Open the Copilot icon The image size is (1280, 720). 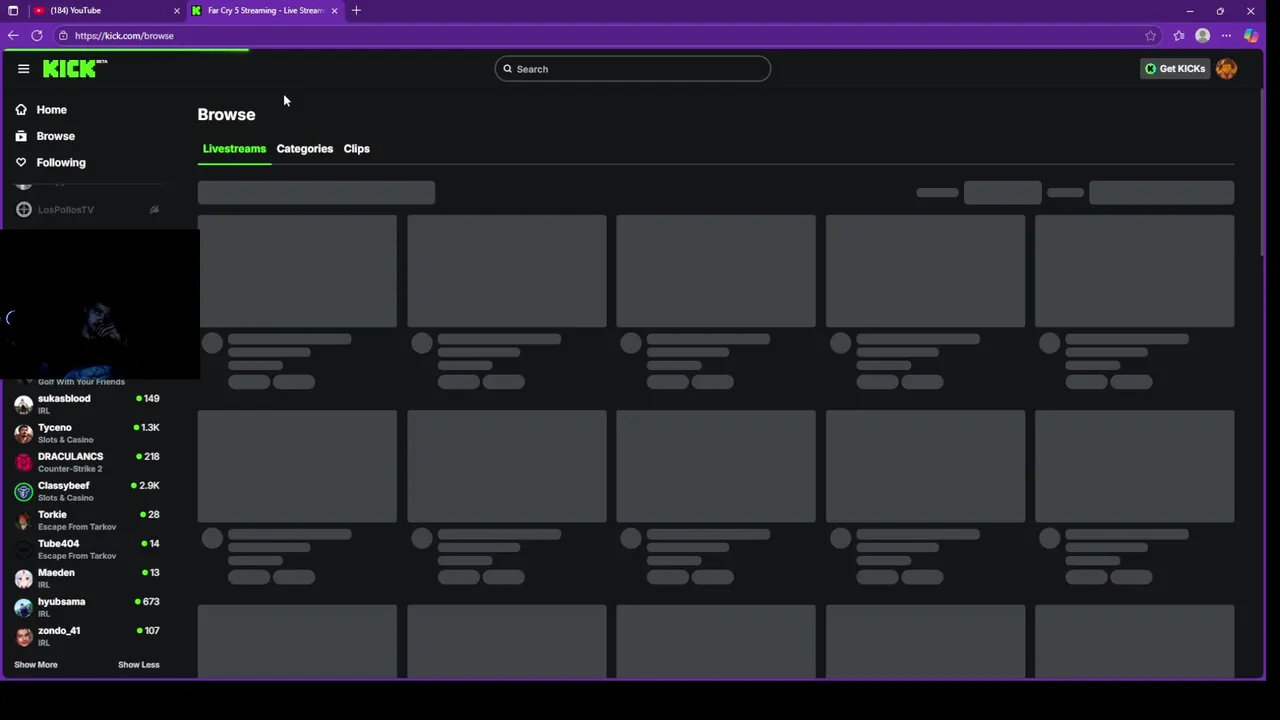(x=1251, y=35)
